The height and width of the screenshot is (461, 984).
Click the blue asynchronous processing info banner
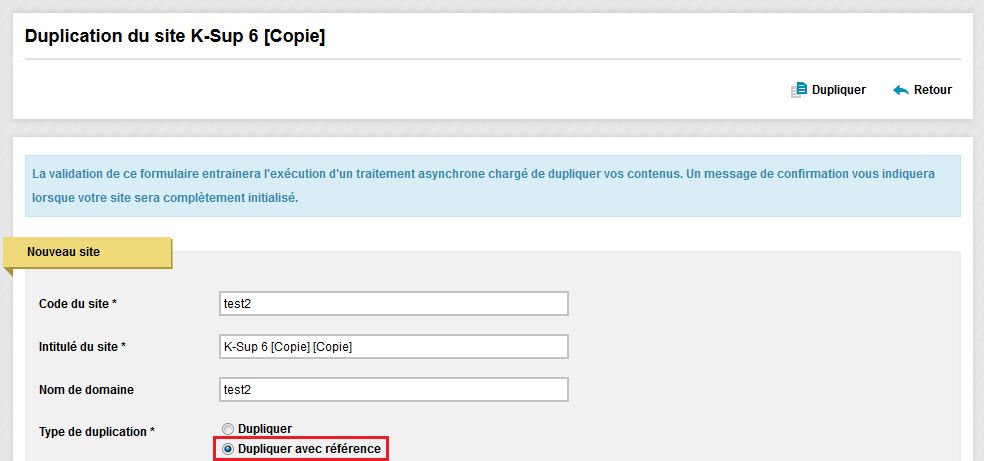pos(493,186)
